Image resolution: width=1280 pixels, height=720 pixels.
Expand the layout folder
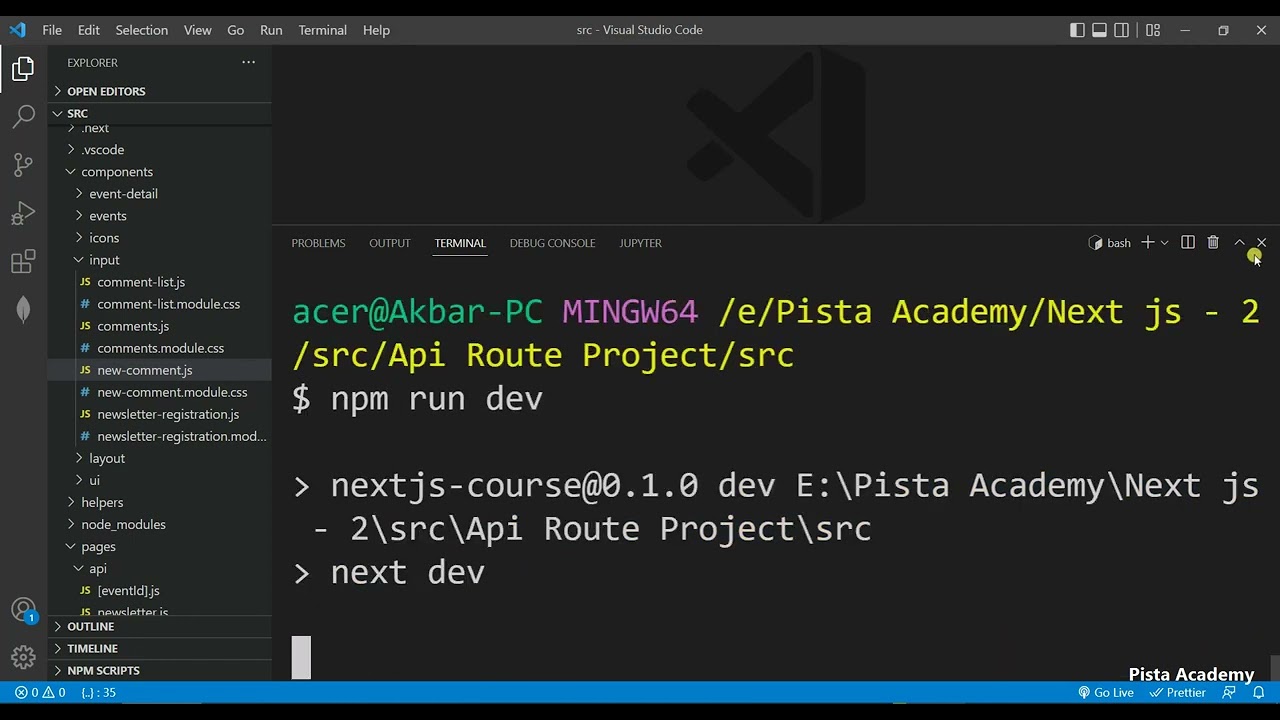pos(160,458)
